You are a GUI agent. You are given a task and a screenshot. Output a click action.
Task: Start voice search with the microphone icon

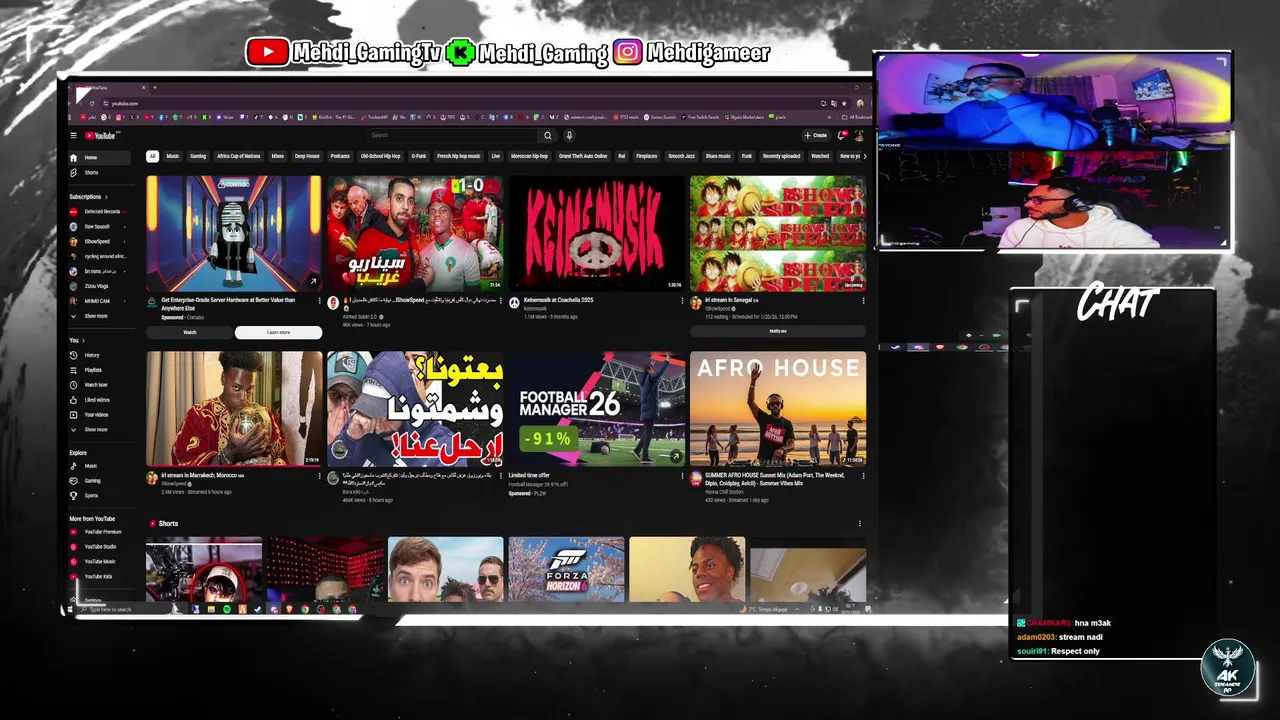pos(569,135)
